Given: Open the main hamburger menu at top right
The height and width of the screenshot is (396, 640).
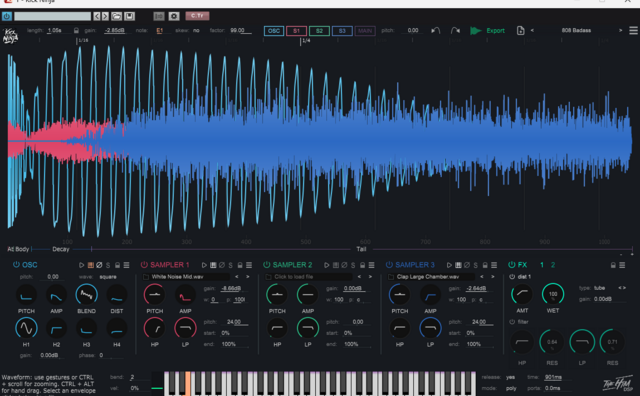Looking at the screenshot, I should pyautogui.click(x=633, y=31).
